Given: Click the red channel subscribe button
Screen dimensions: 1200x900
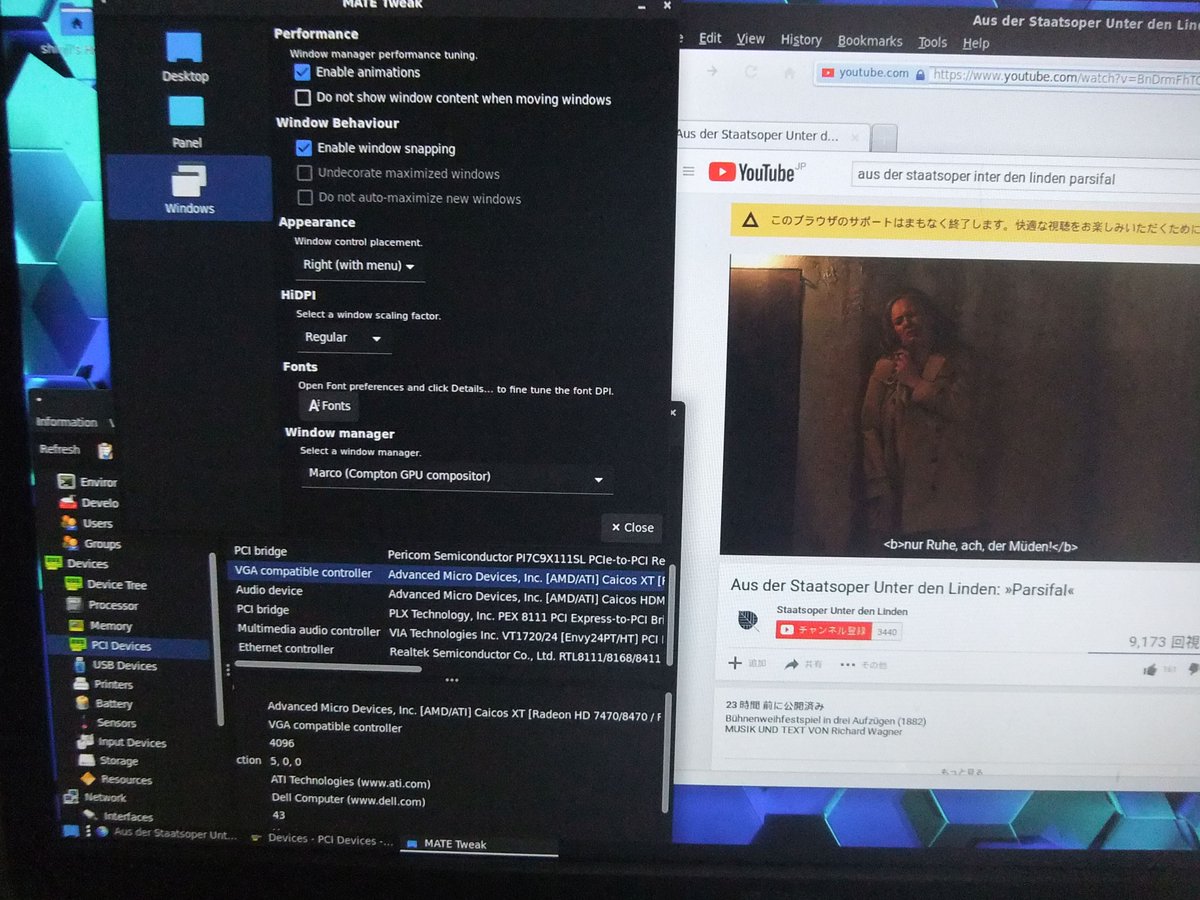Looking at the screenshot, I should [825, 630].
